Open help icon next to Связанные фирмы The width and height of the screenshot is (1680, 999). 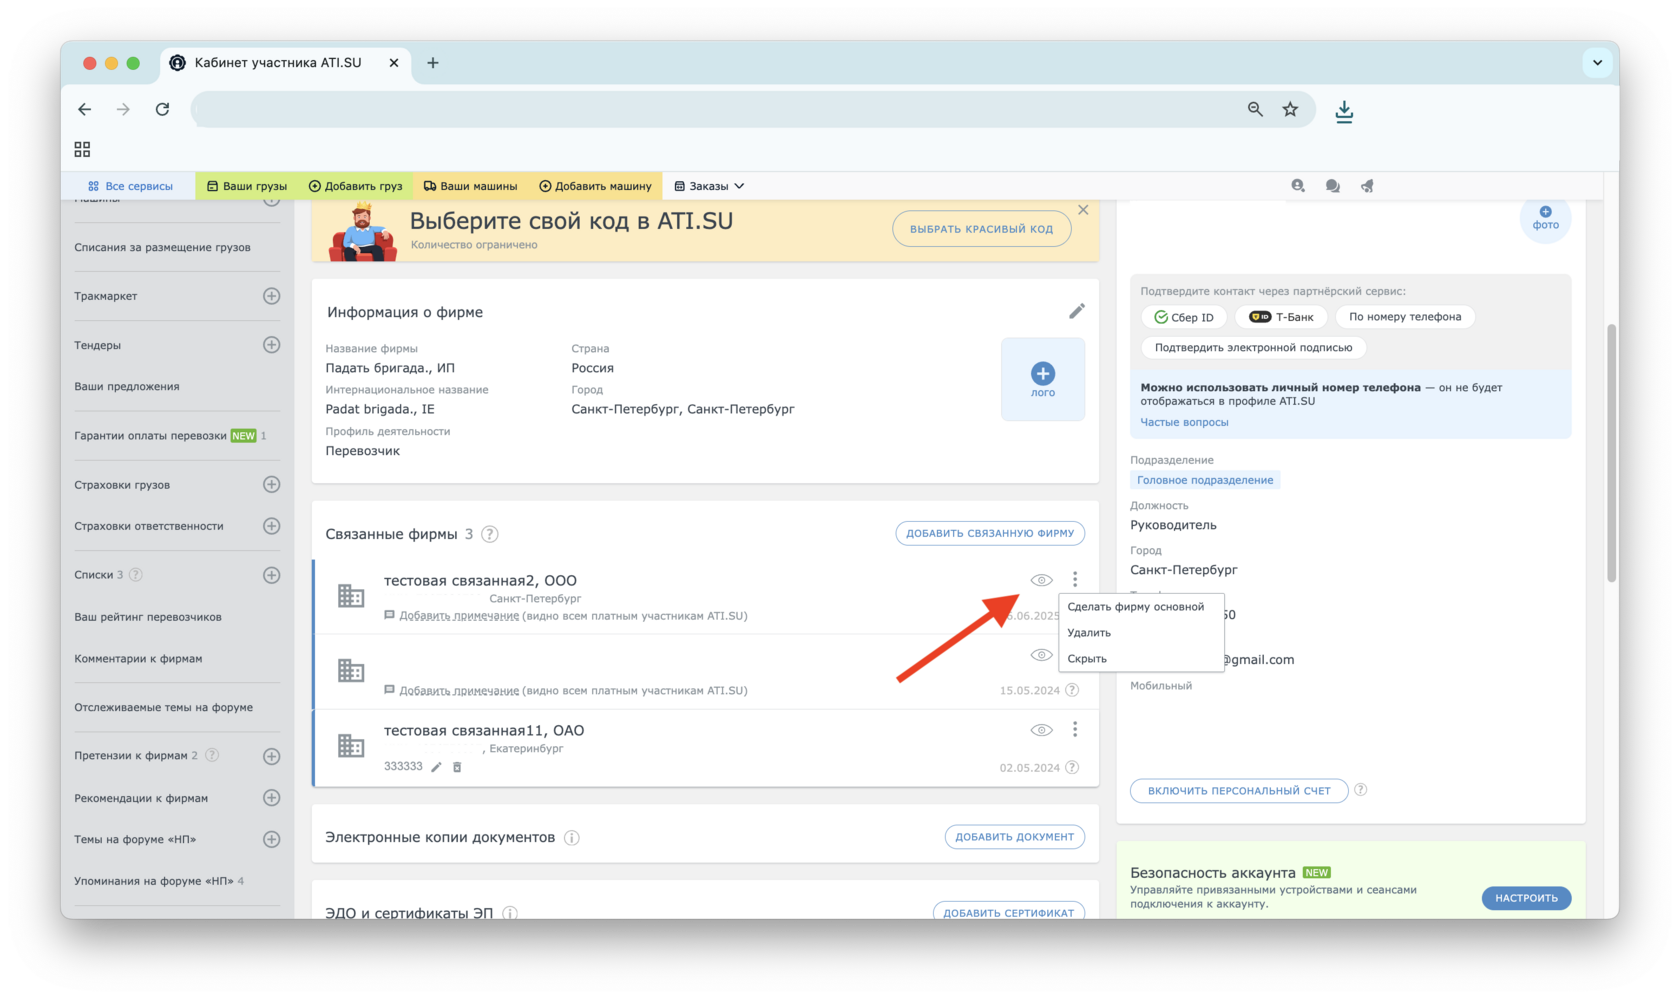(x=490, y=534)
